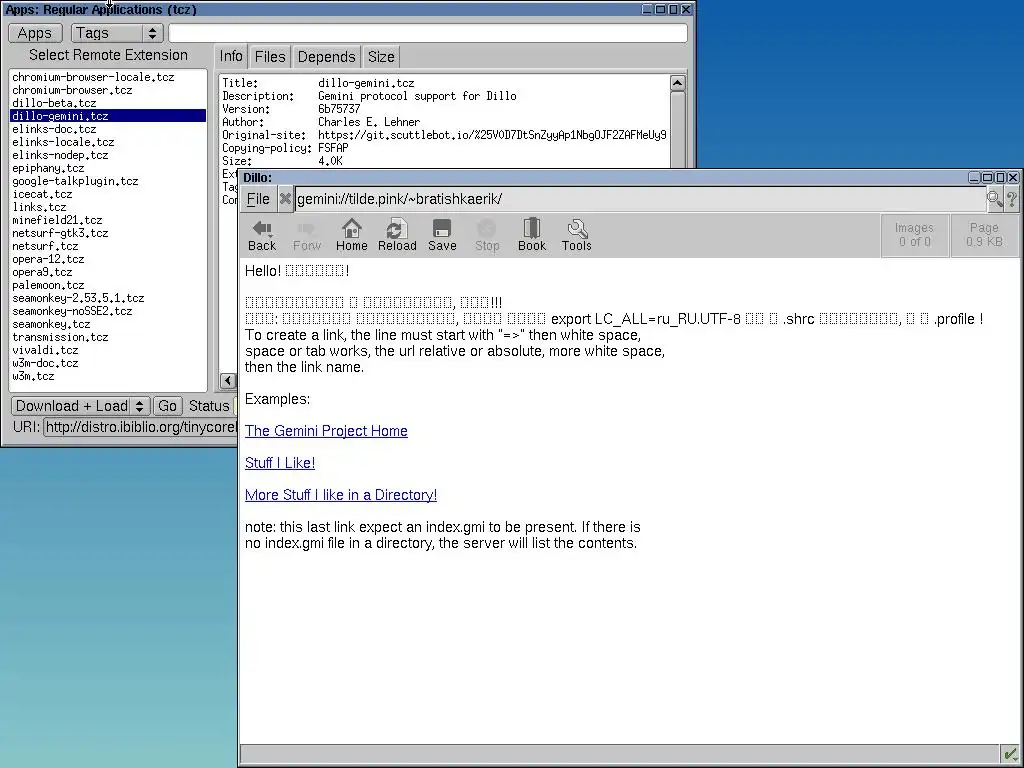Select netsurf.tcz extension
This screenshot has width=1024, height=768.
coord(108,246)
